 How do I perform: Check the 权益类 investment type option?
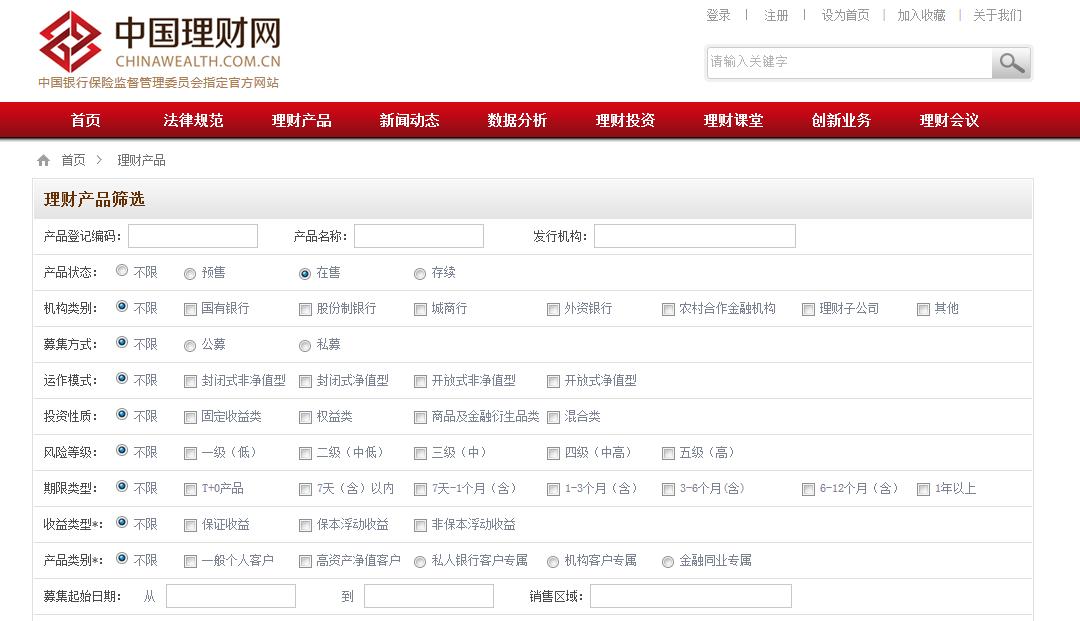pyautogui.click(x=305, y=417)
